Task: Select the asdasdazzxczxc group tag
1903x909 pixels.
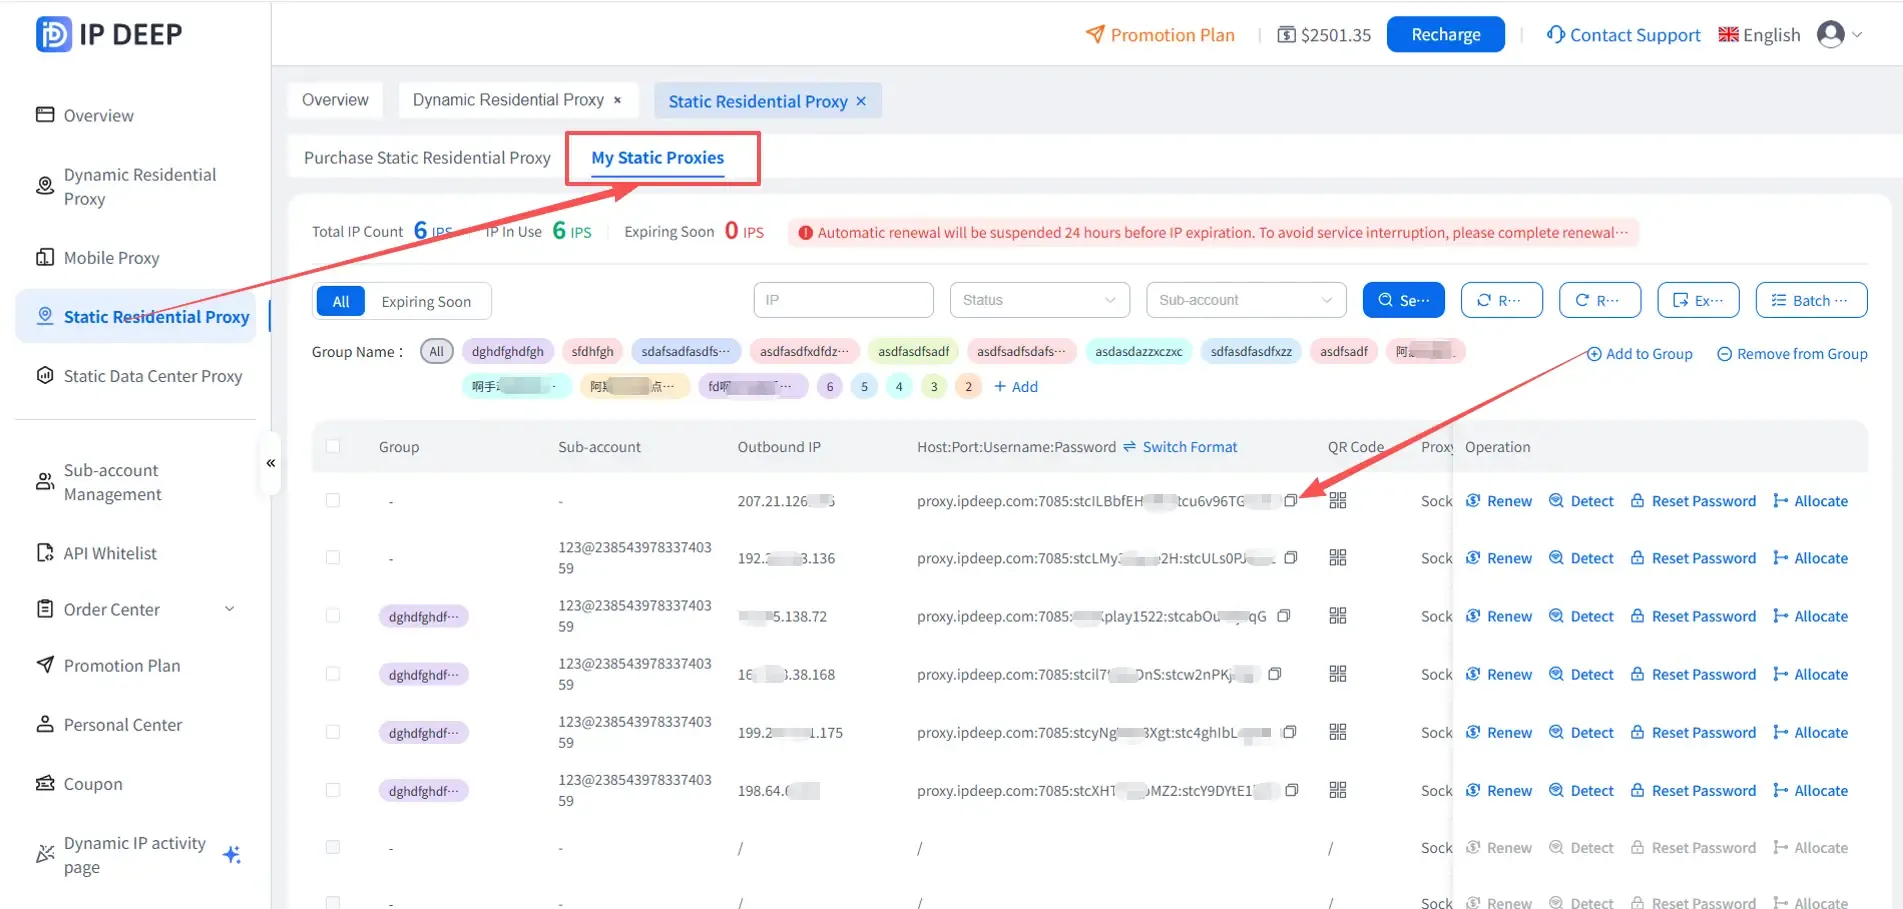Action: 1138,351
